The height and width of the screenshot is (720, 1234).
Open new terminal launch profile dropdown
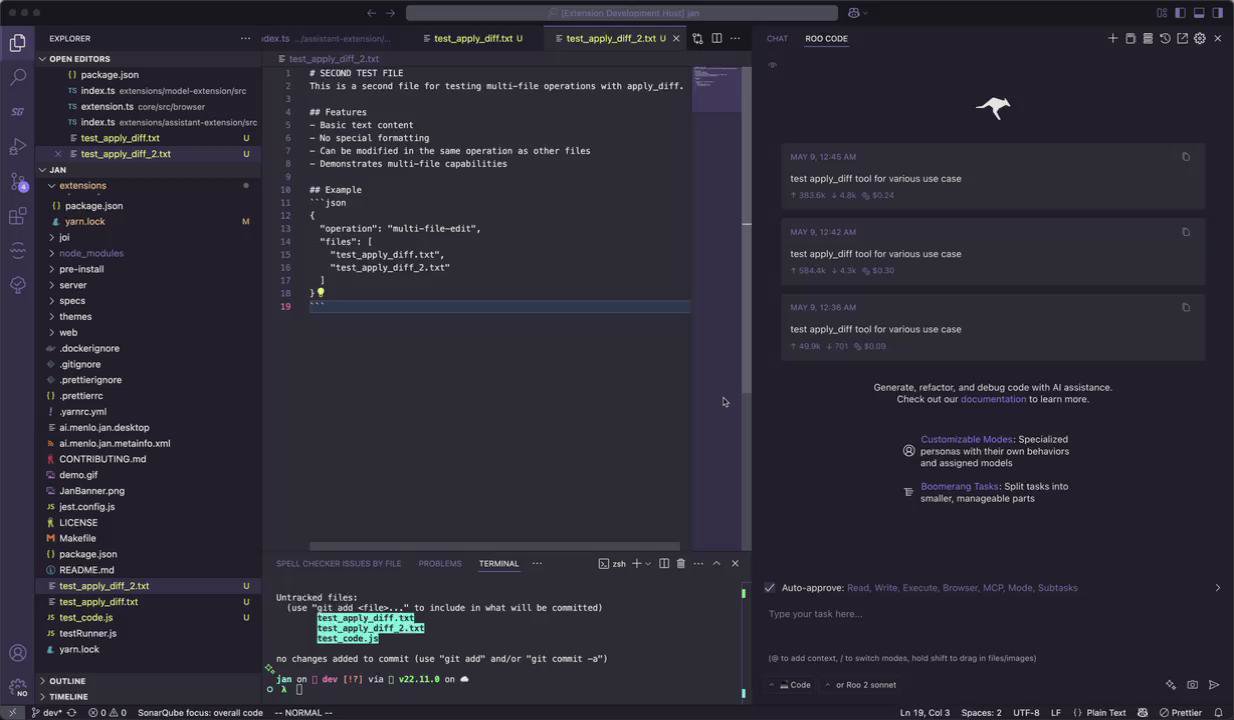coord(648,563)
